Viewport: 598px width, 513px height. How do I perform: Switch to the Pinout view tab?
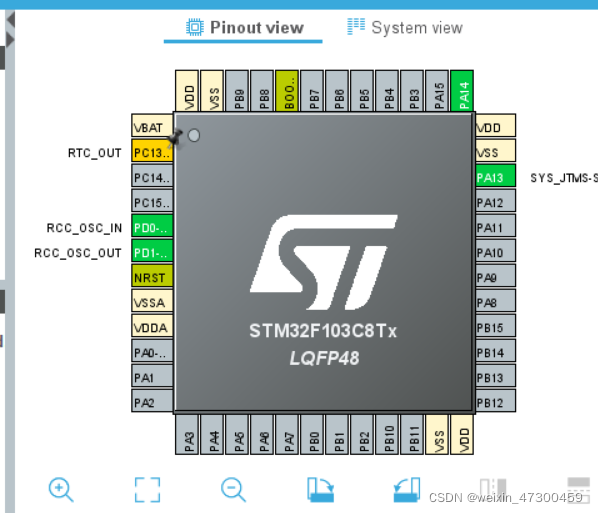(245, 28)
